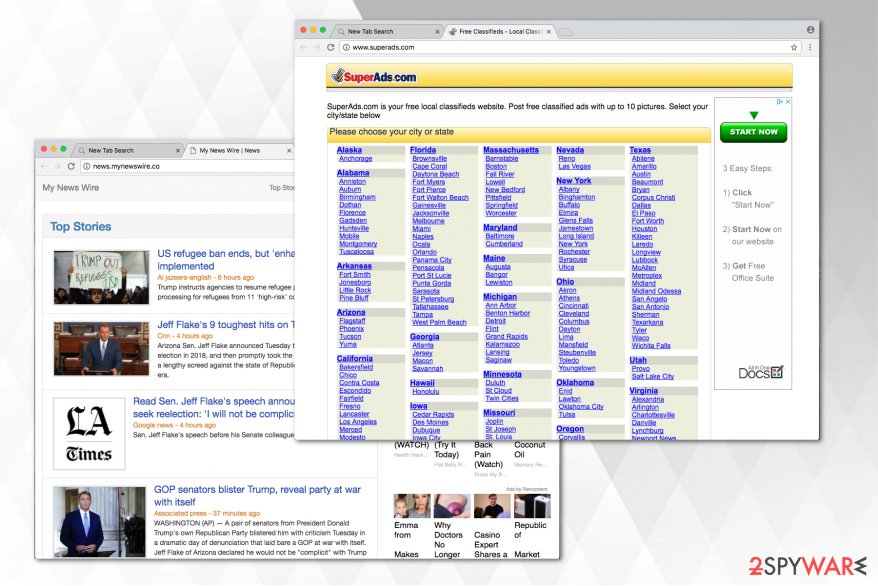This screenshot has height=586, width=878.
Task: Click the All in One Docs logo
Action: [761, 372]
